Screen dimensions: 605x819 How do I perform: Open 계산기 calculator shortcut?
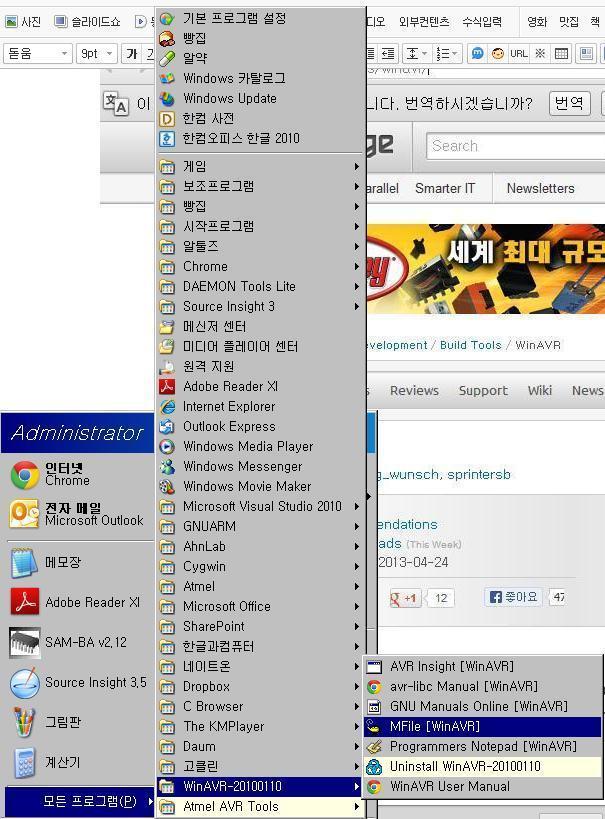click(x=78, y=762)
